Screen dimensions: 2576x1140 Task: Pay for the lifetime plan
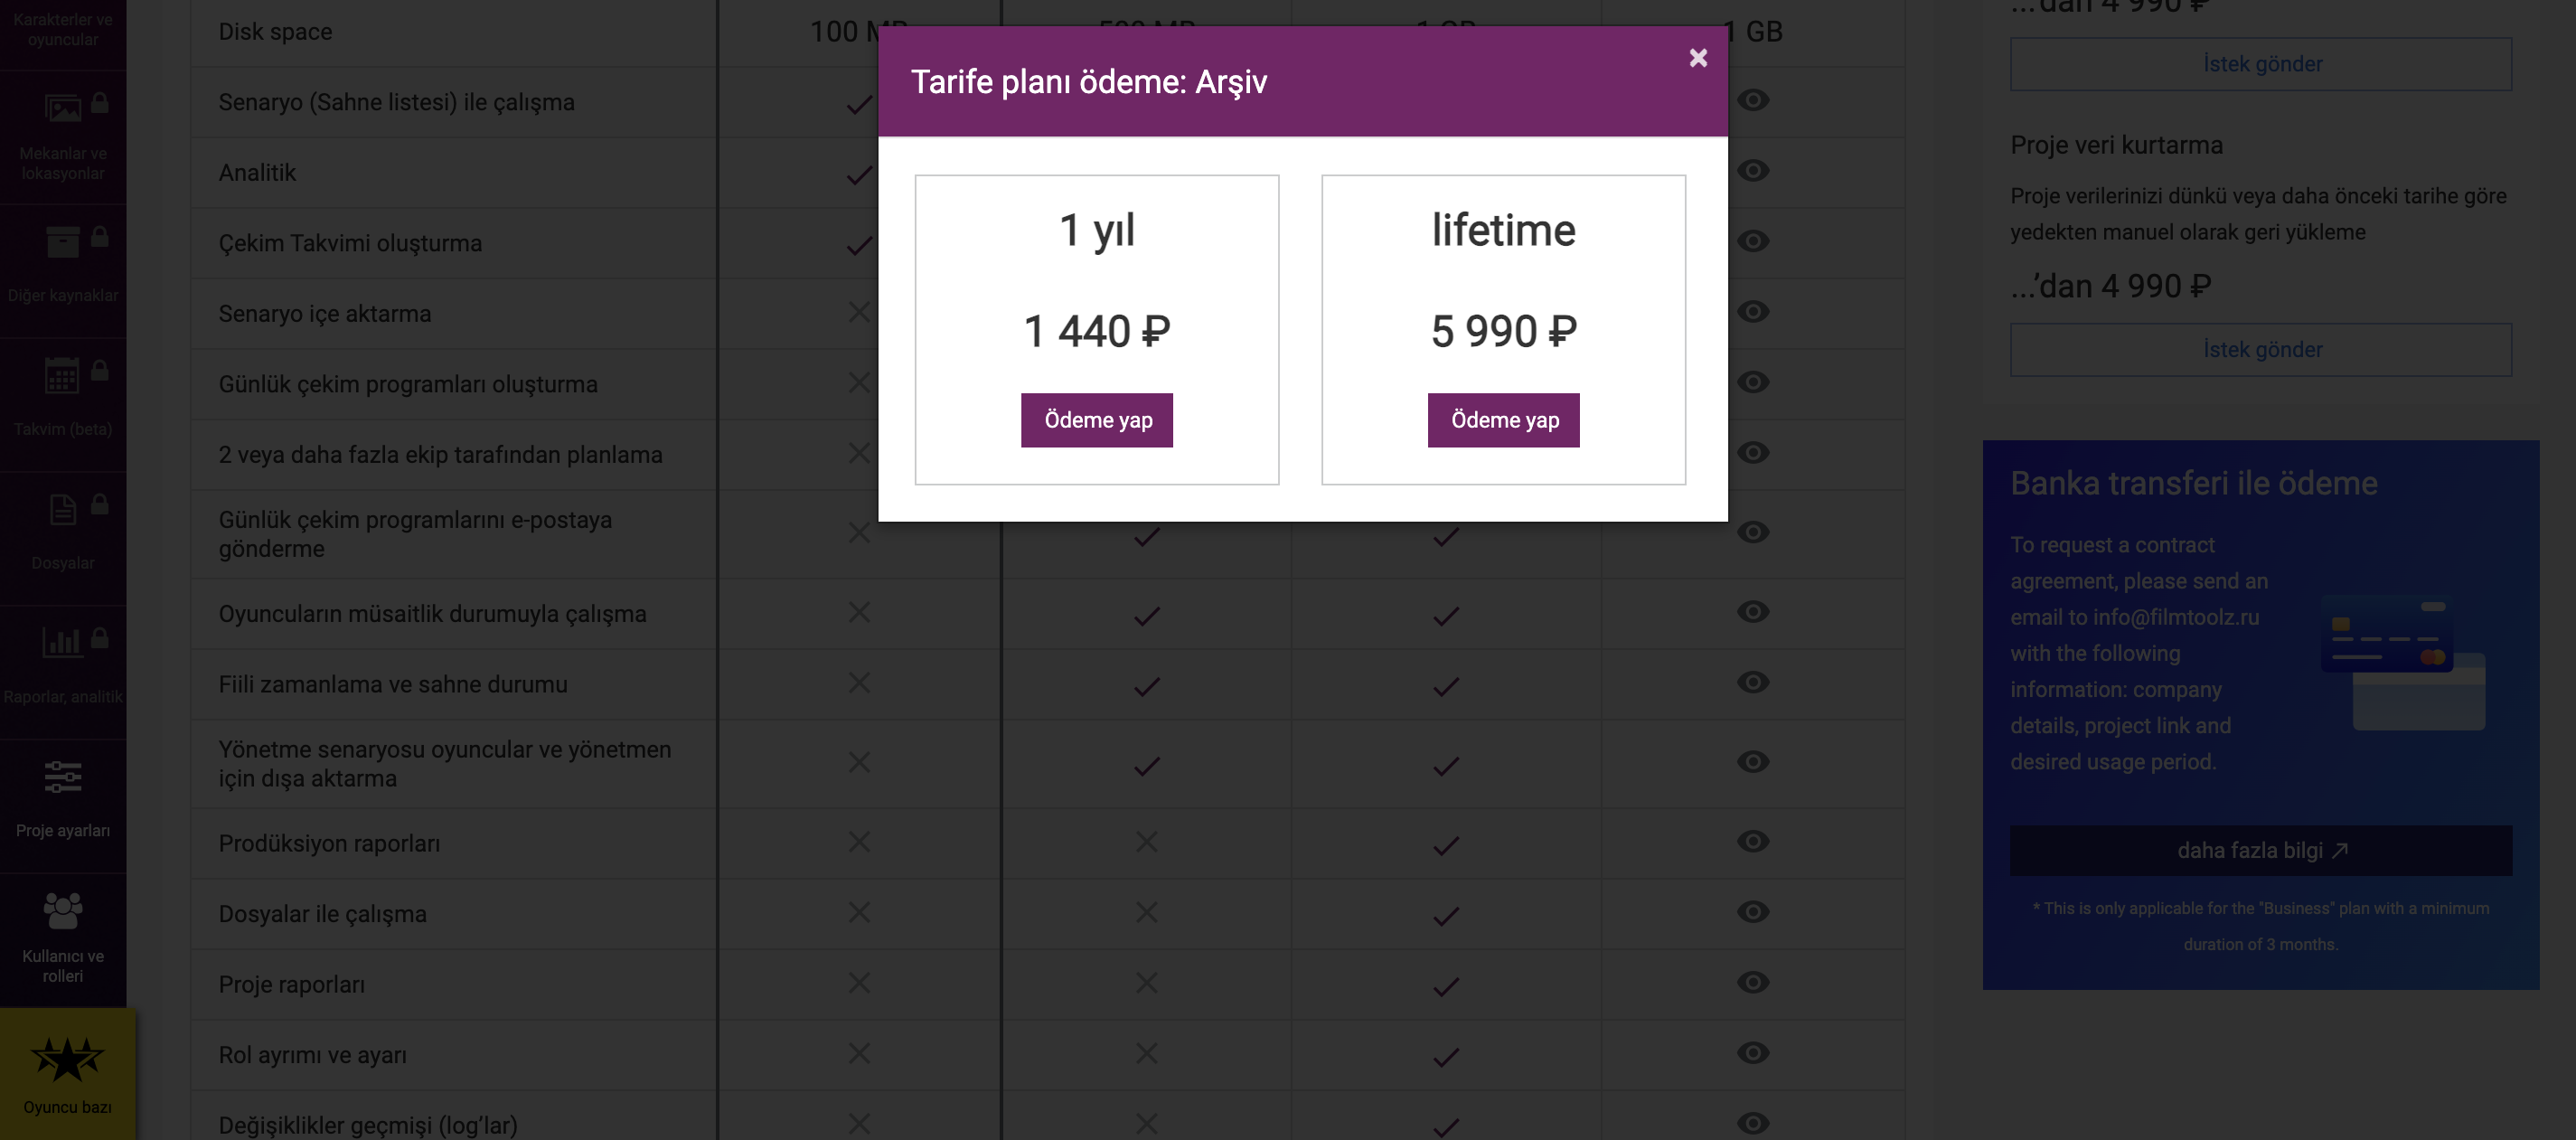[1504, 420]
